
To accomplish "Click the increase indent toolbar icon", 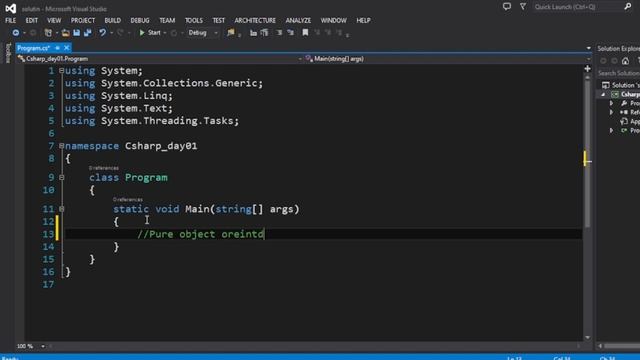I will point(264,33).
